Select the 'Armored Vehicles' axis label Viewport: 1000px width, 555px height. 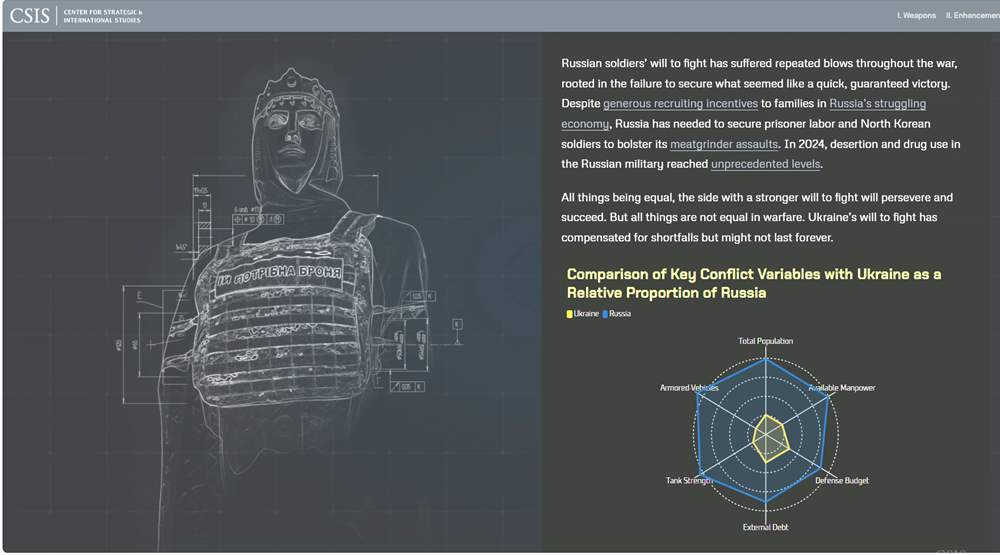point(689,388)
